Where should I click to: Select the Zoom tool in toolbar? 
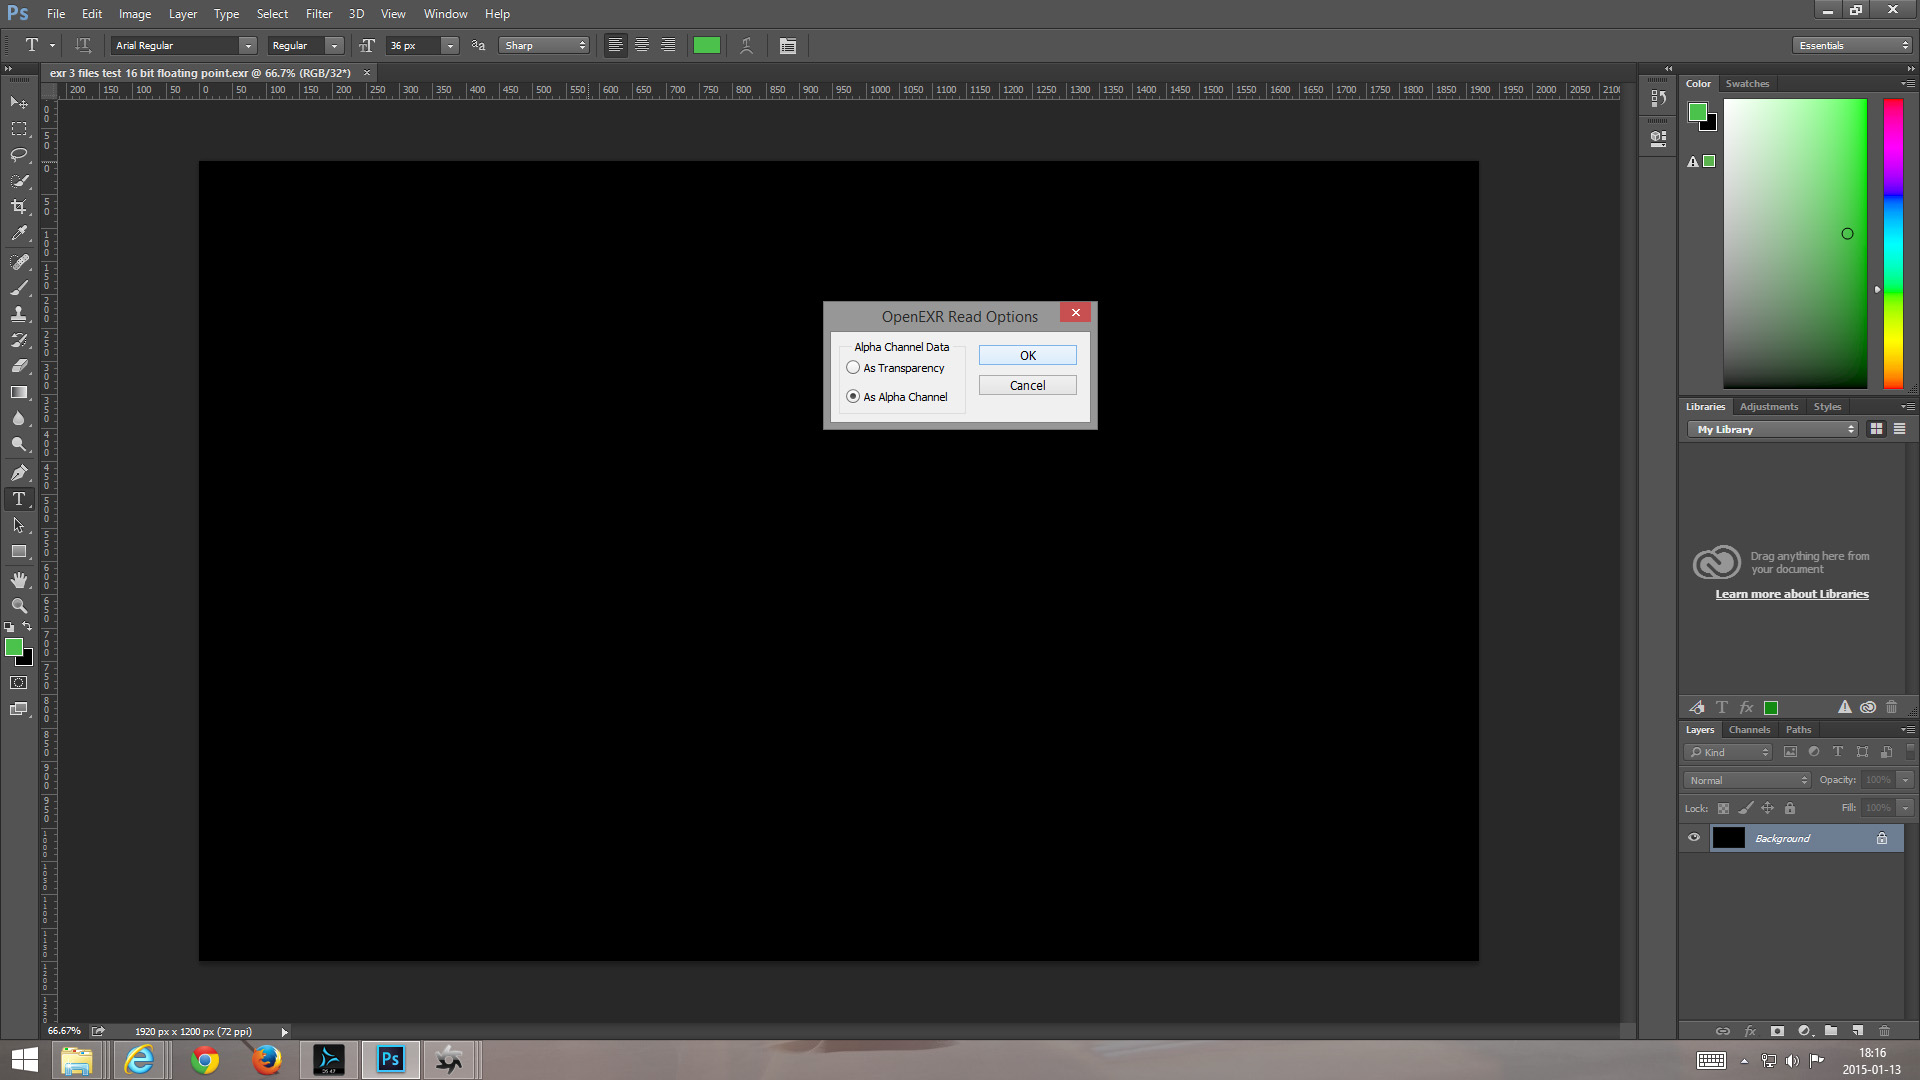[x=19, y=606]
